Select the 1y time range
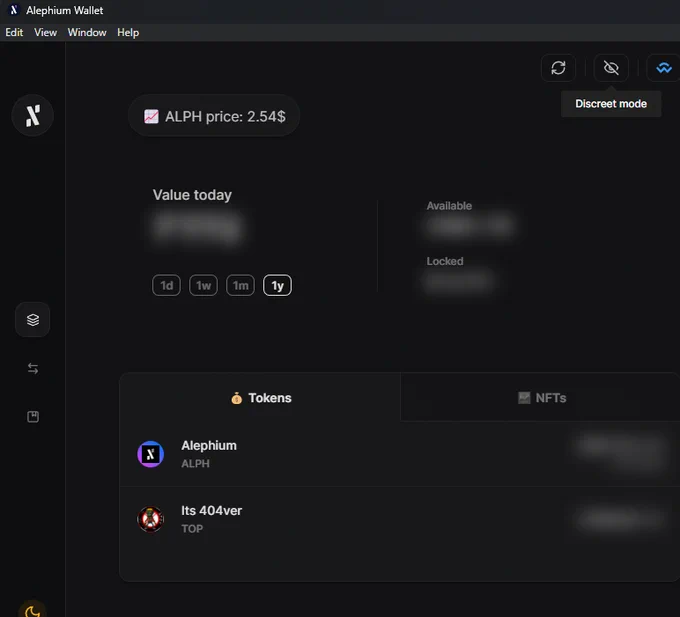 (x=278, y=285)
